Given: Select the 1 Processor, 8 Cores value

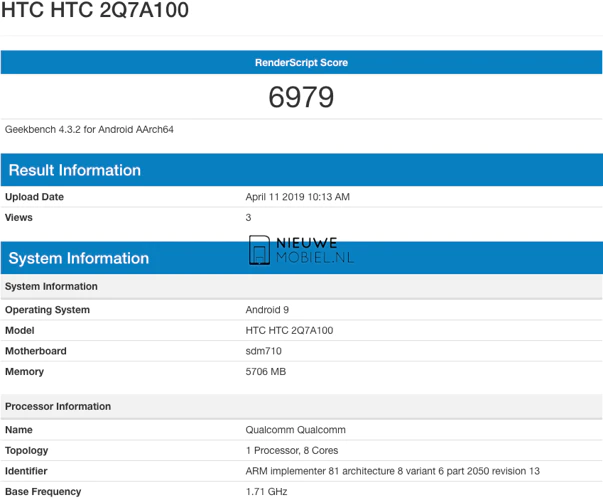Looking at the screenshot, I should click(x=292, y=451).
